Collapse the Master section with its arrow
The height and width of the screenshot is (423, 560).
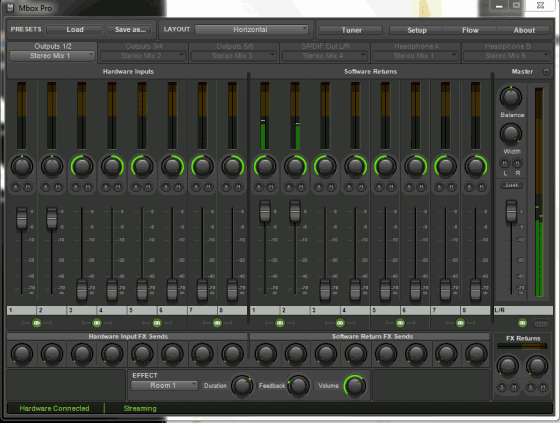point(546,72)
